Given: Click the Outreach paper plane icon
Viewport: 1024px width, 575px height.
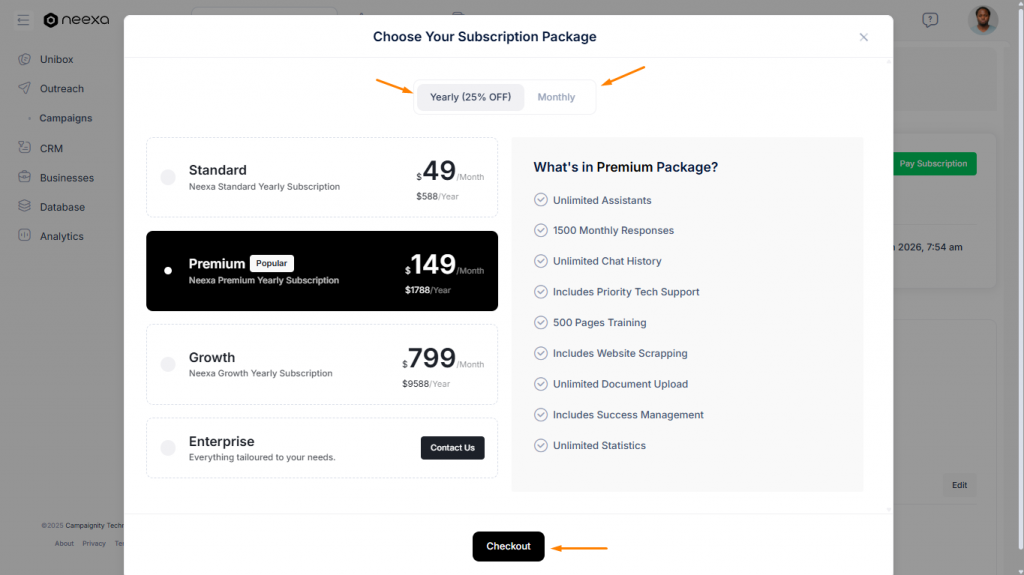Looking at the screenshot, I should [x=25, y=88].
